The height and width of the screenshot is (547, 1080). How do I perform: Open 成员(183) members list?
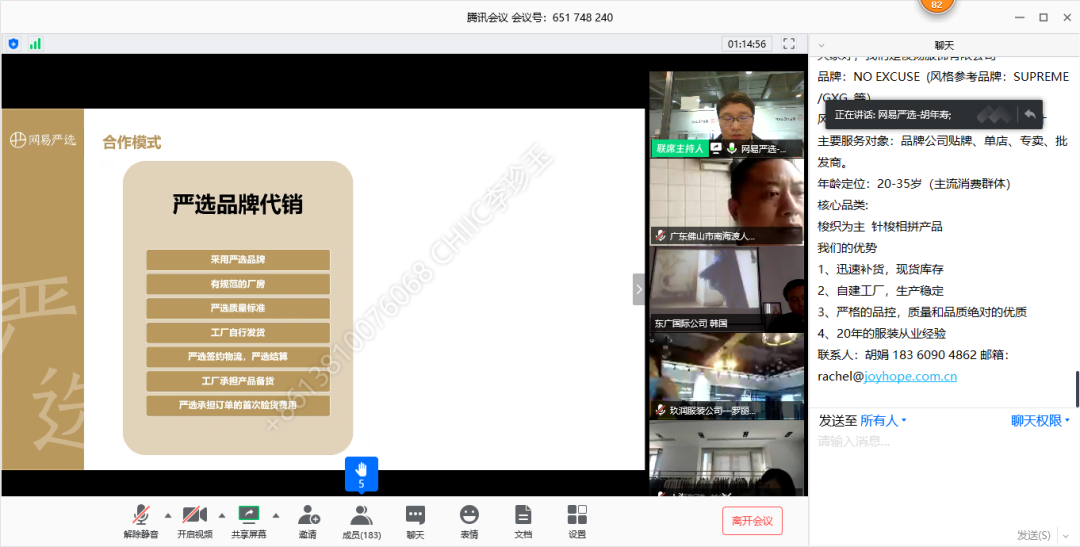coord(362,522)
